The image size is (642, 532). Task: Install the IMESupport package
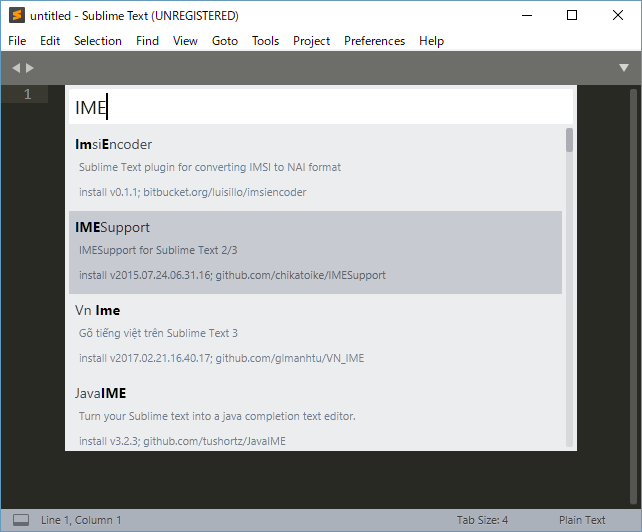pyautogui.click(x=315, y=252)
